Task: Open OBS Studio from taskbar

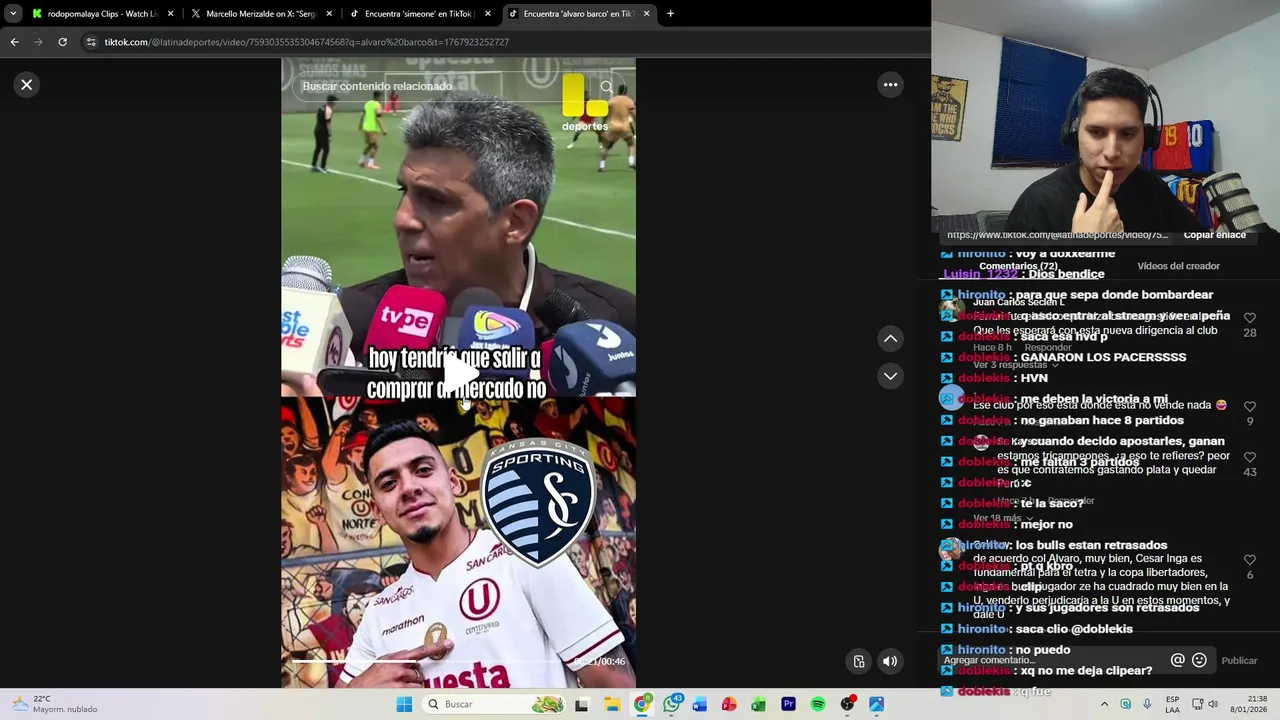Action: coord(848,704)
